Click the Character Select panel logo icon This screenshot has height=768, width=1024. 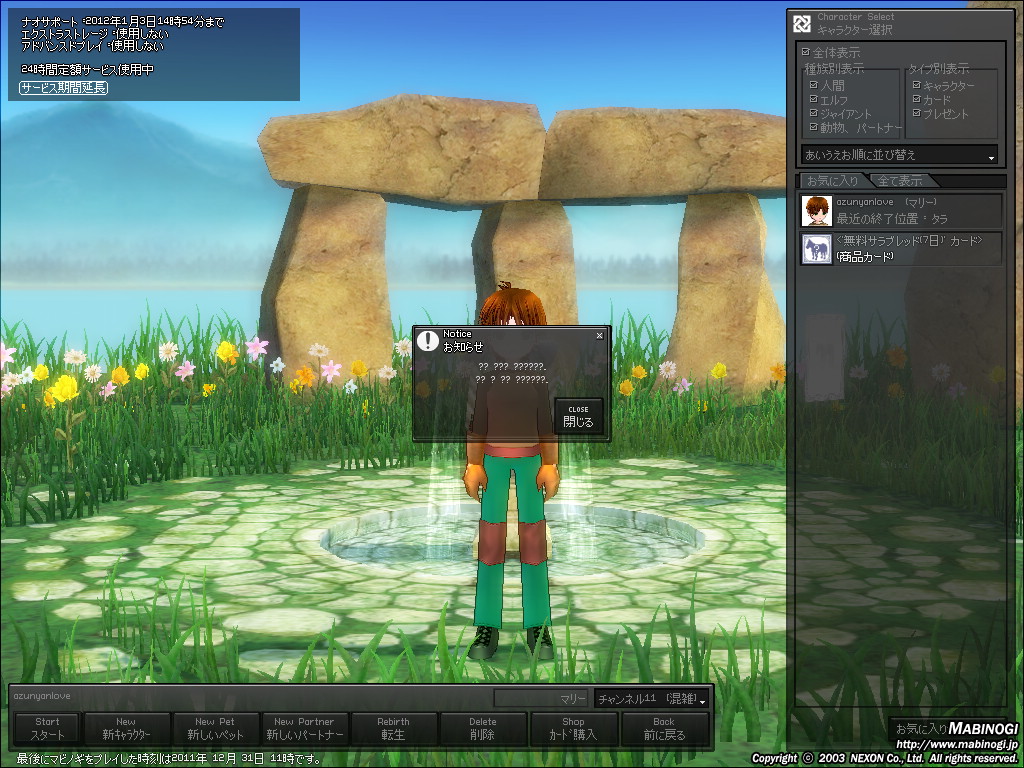click(x=802, y=24)
